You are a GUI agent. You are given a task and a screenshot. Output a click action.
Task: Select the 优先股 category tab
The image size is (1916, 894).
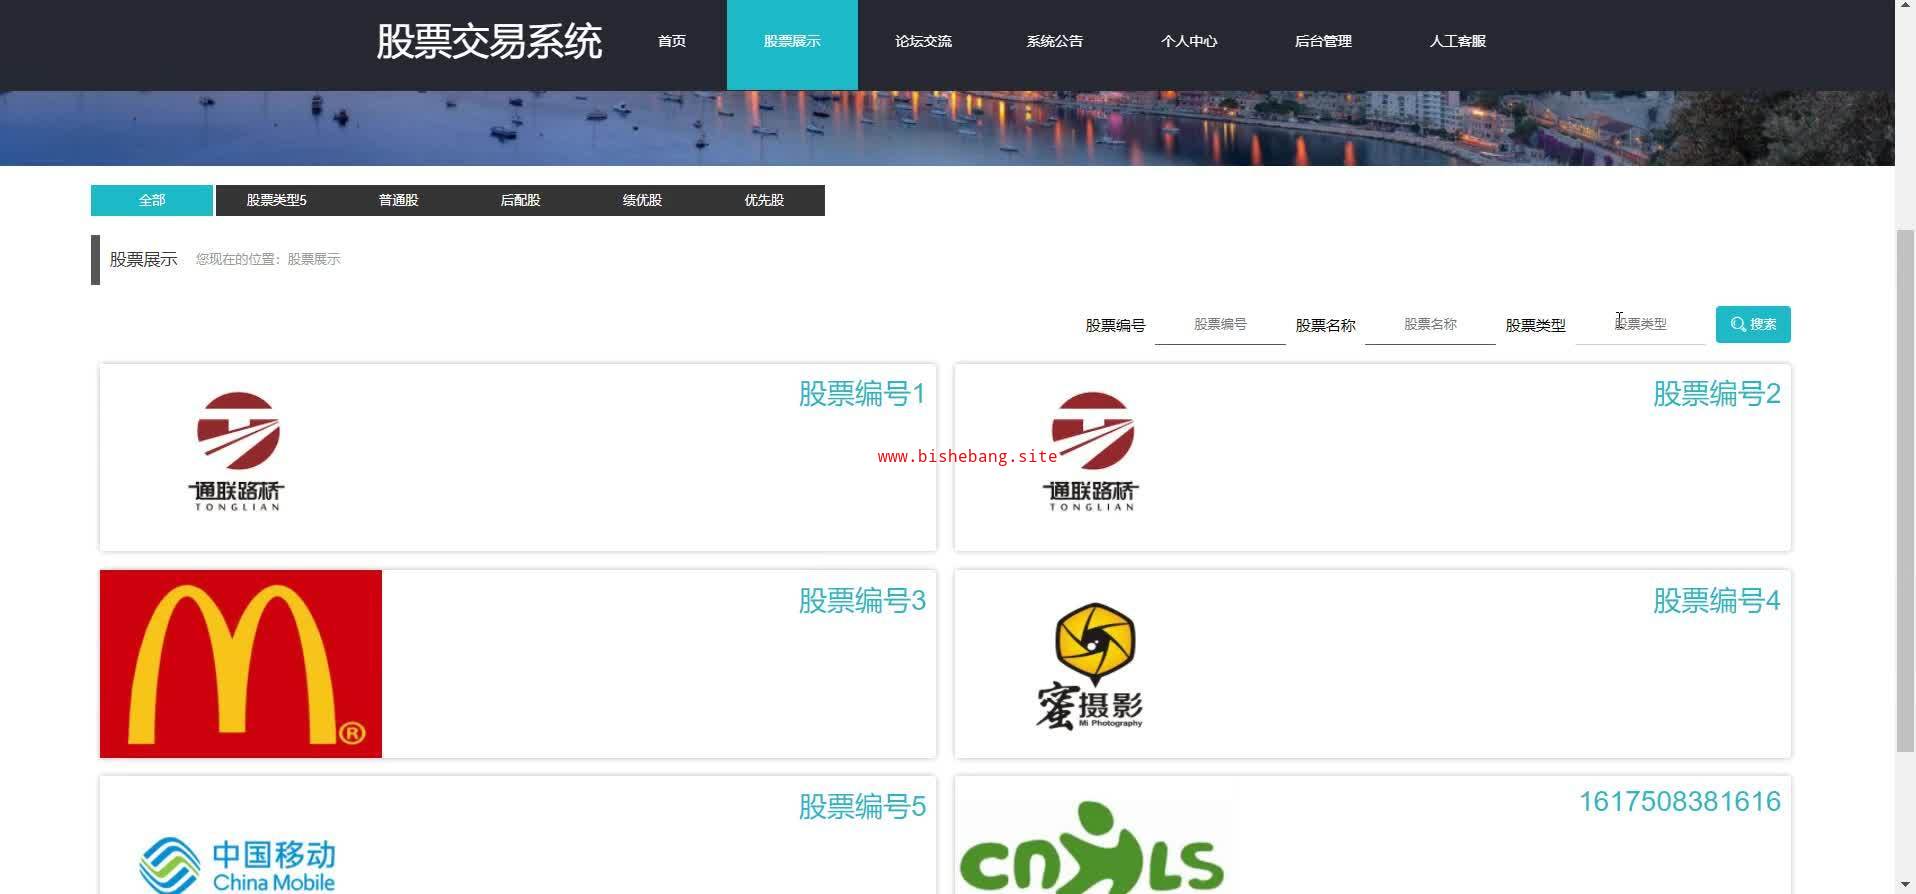[x=764, y=200]
